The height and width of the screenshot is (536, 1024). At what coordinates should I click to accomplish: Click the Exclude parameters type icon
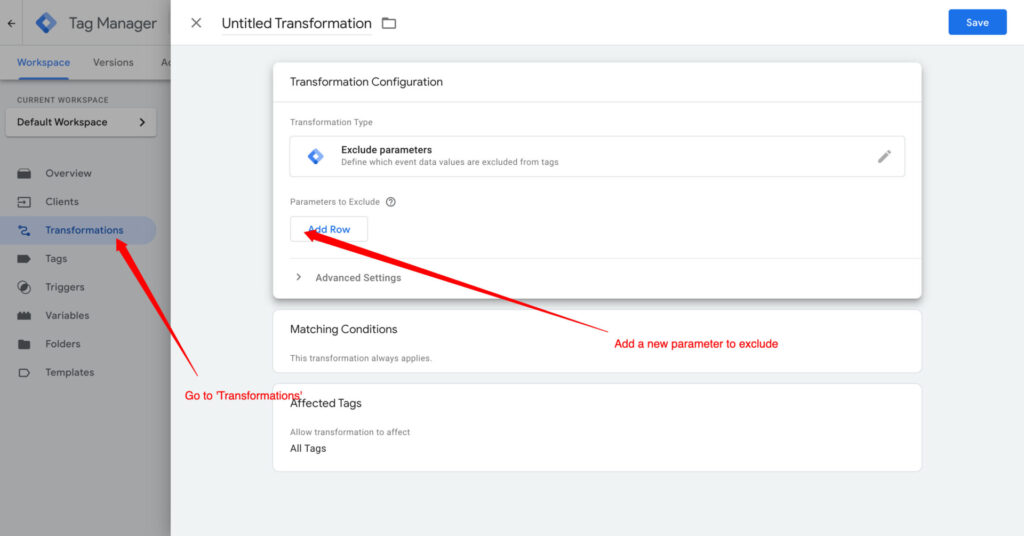315,156
